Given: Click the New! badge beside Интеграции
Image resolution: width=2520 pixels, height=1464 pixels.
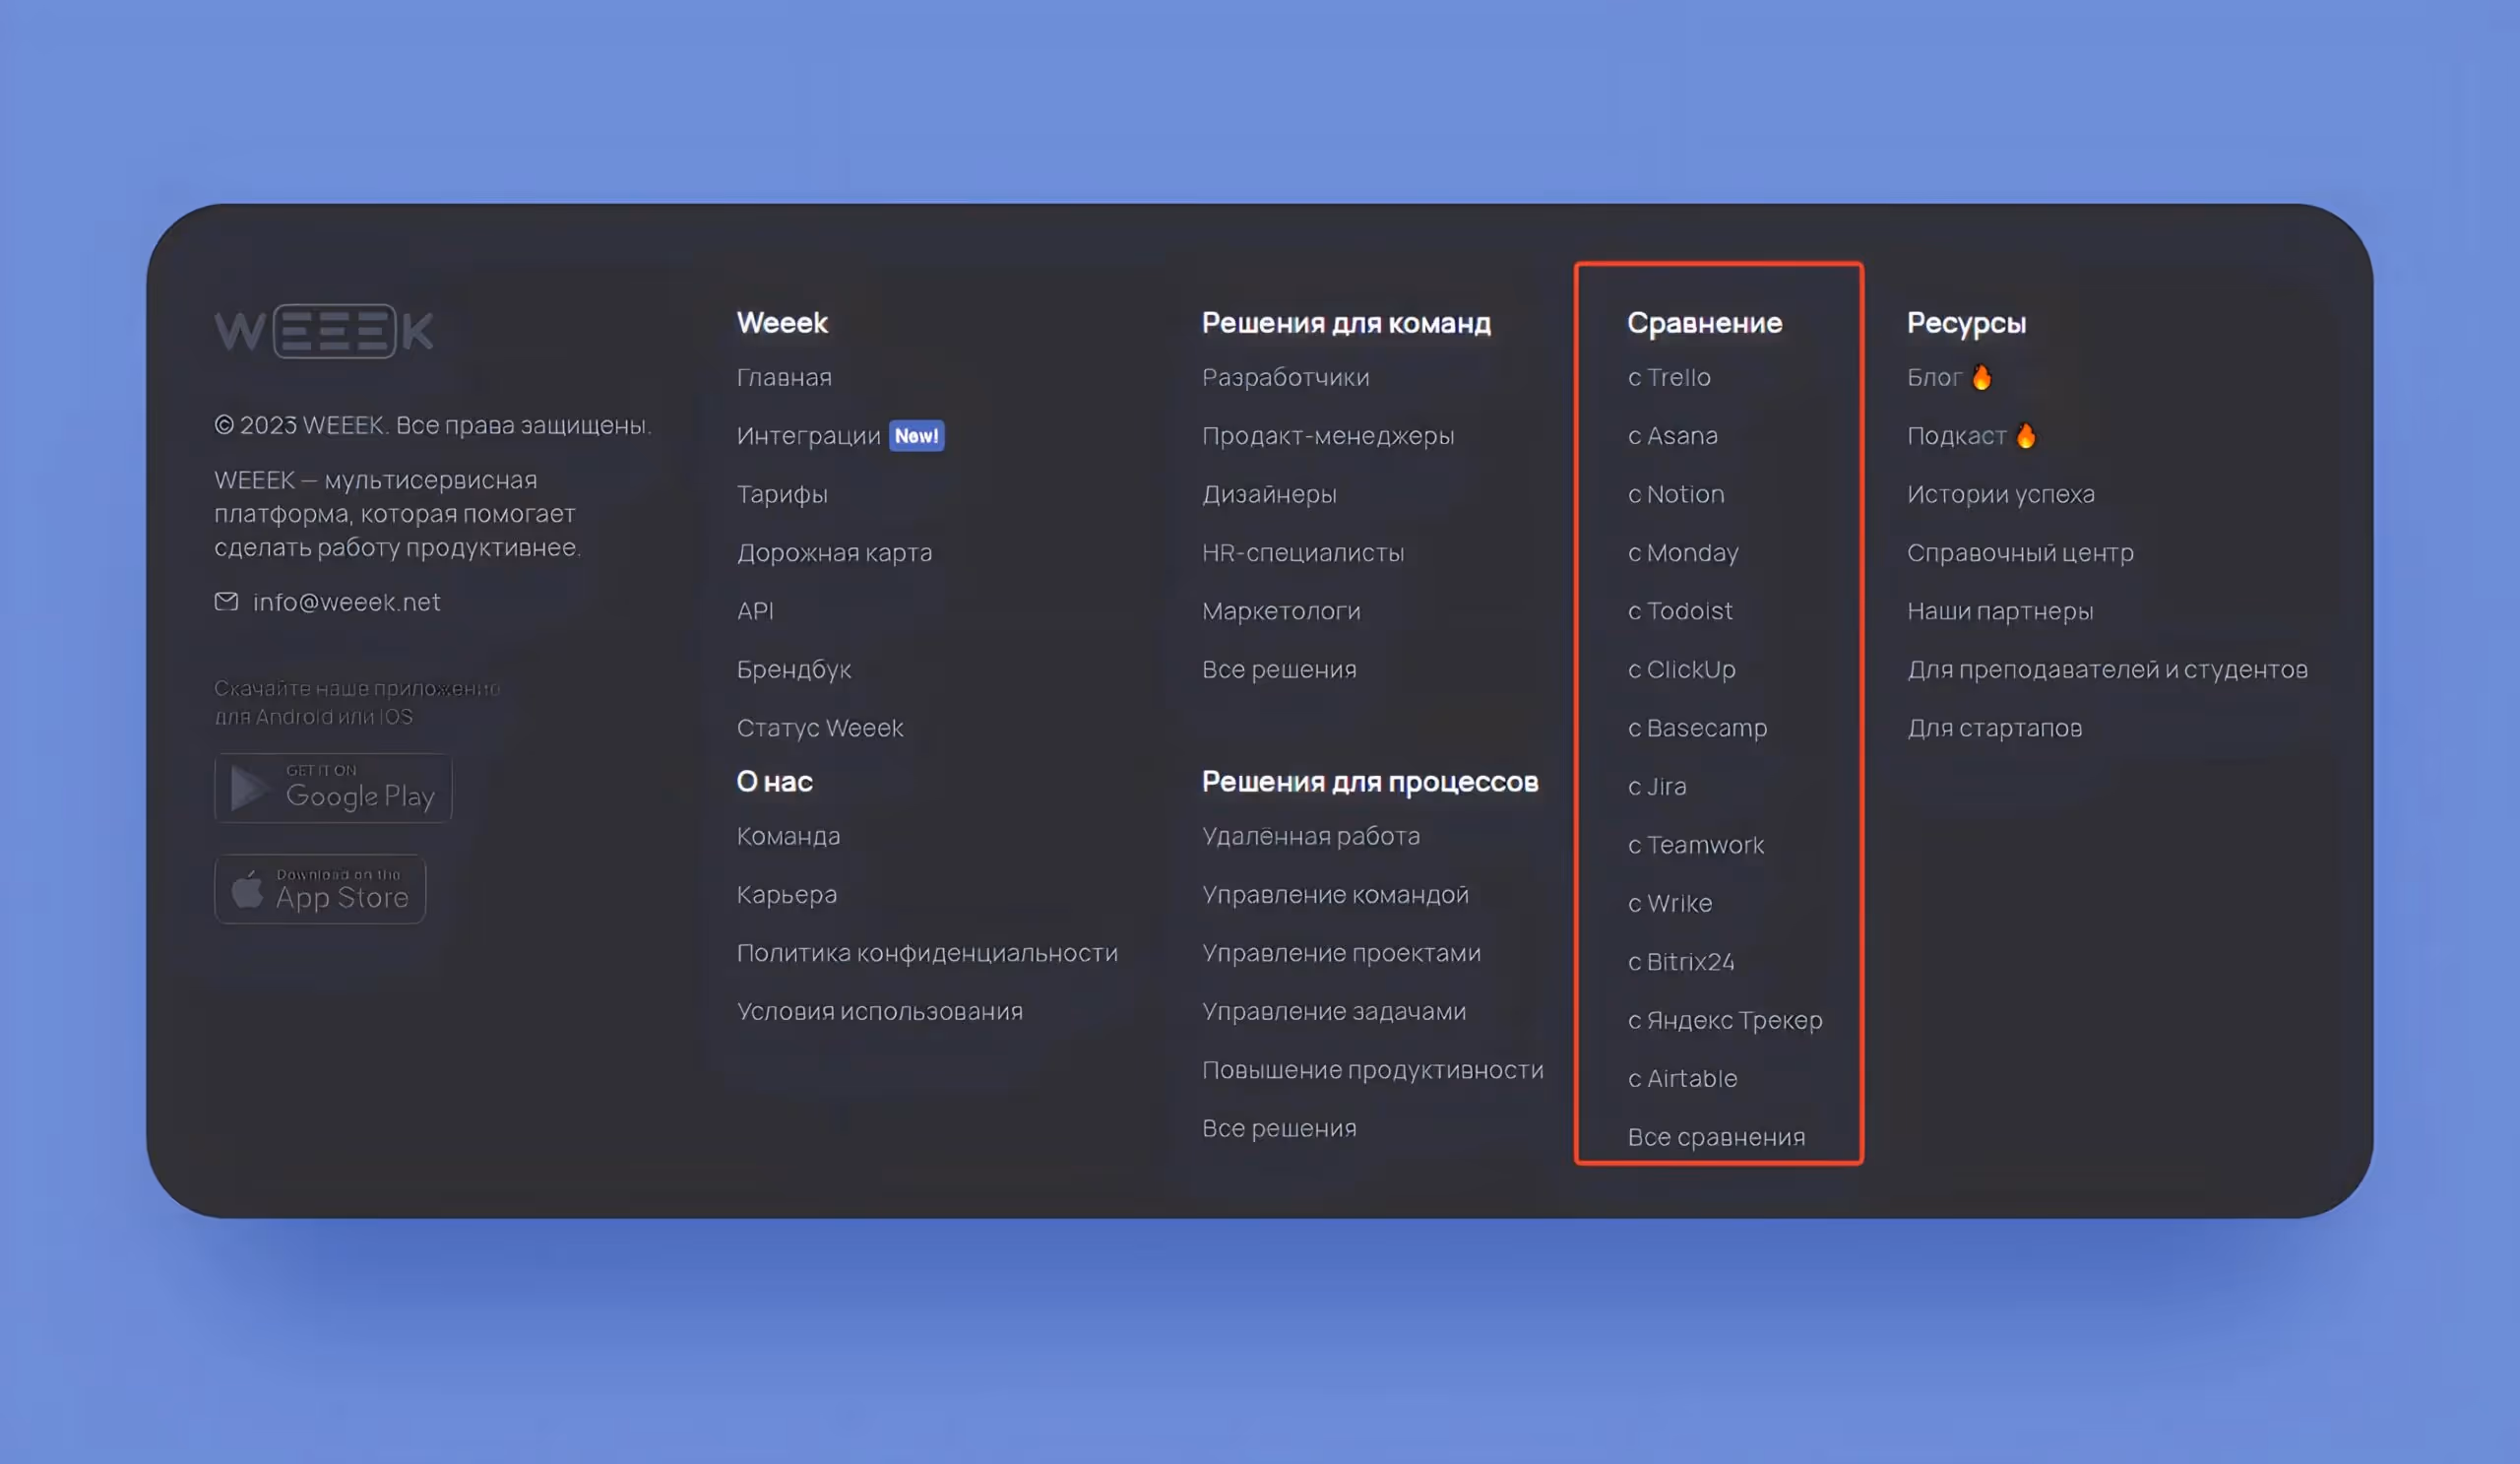Looking at the screenshot, I should tap(916, 436).
